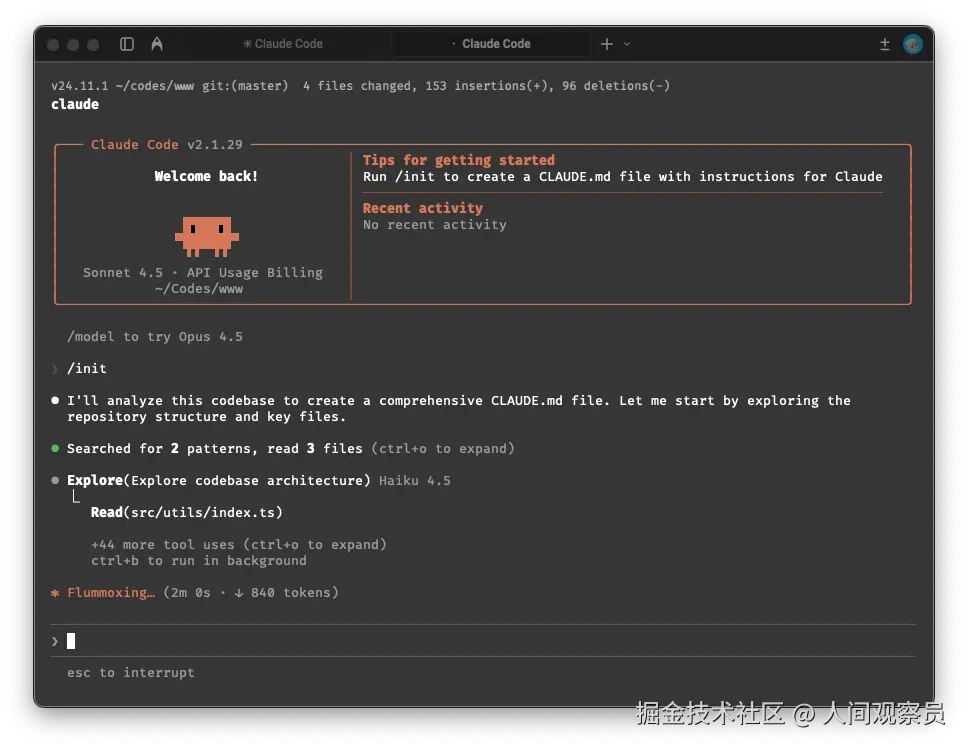Click the 'git:(master)' branch text
The width and height of the screenshot is (968, 749).
[x=245, y=86]
